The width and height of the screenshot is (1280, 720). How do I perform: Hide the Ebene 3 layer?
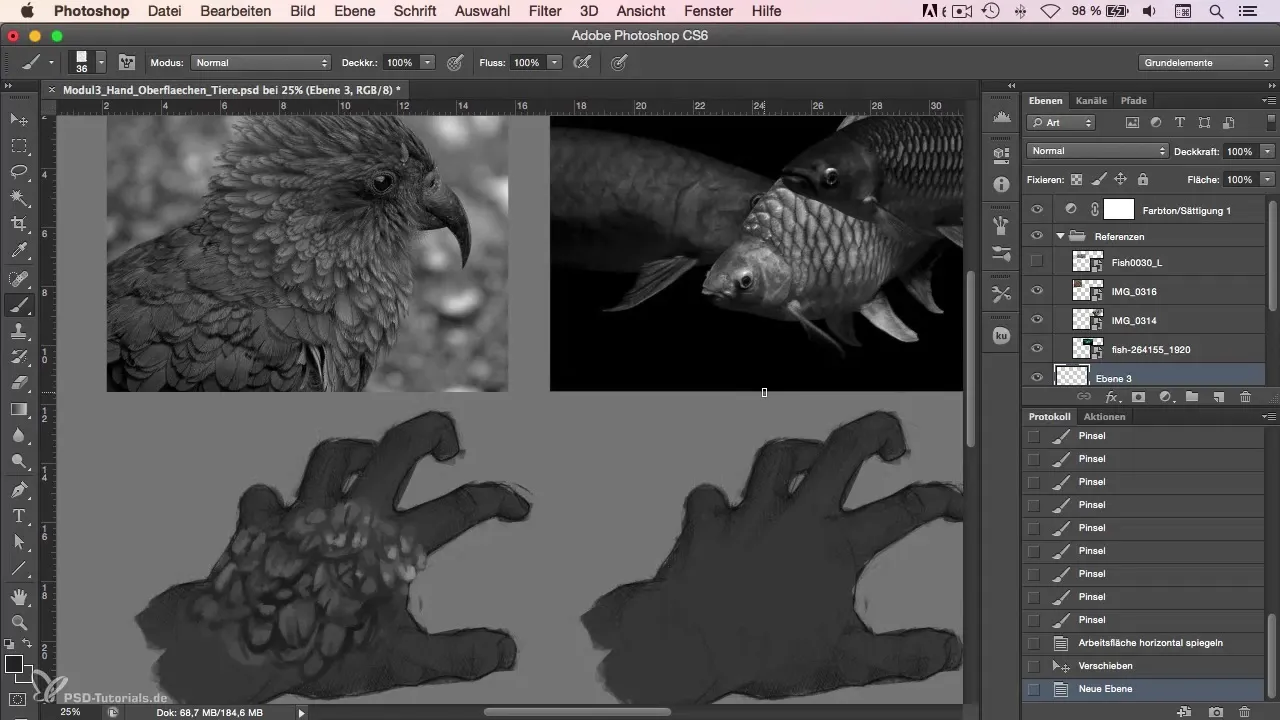click(1037, 377)
